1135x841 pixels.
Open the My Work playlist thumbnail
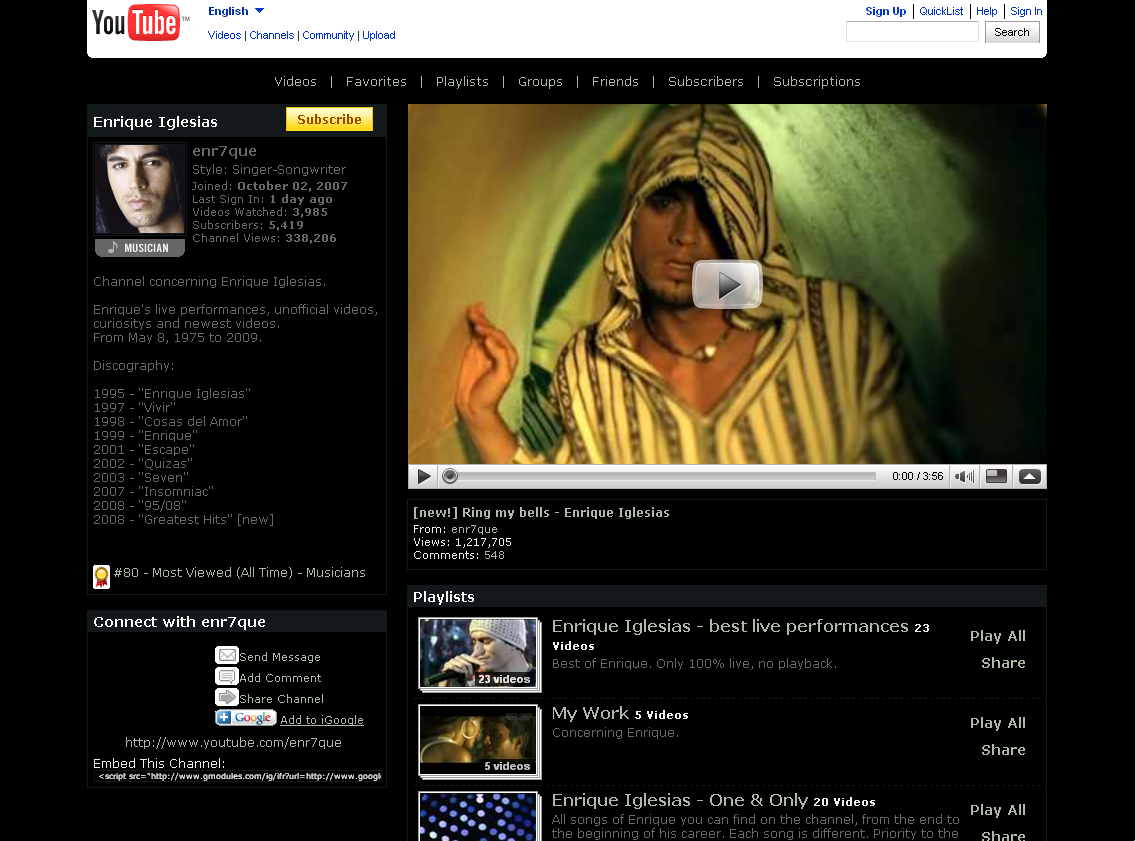point(479,741)
